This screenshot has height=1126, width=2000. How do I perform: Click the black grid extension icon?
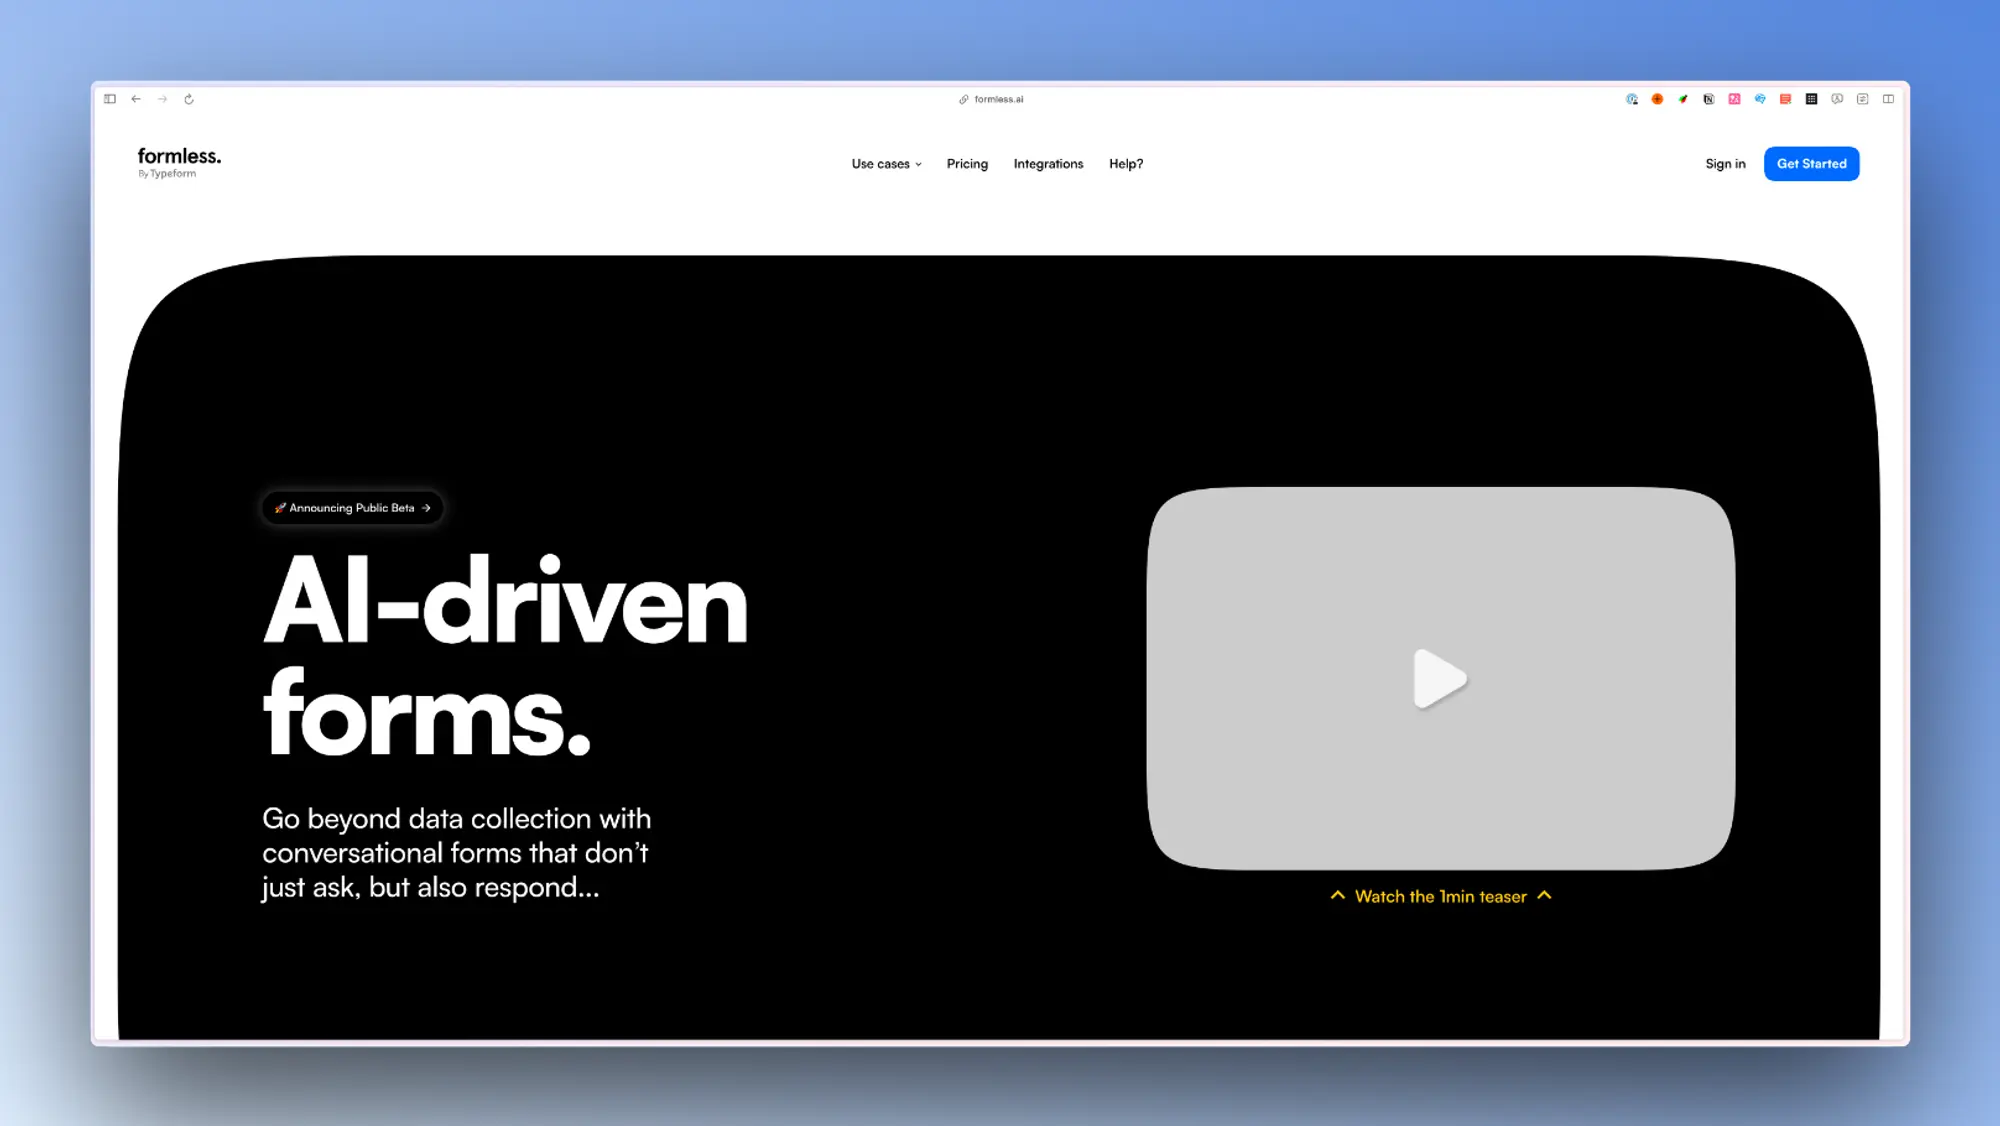(1811, 99)
